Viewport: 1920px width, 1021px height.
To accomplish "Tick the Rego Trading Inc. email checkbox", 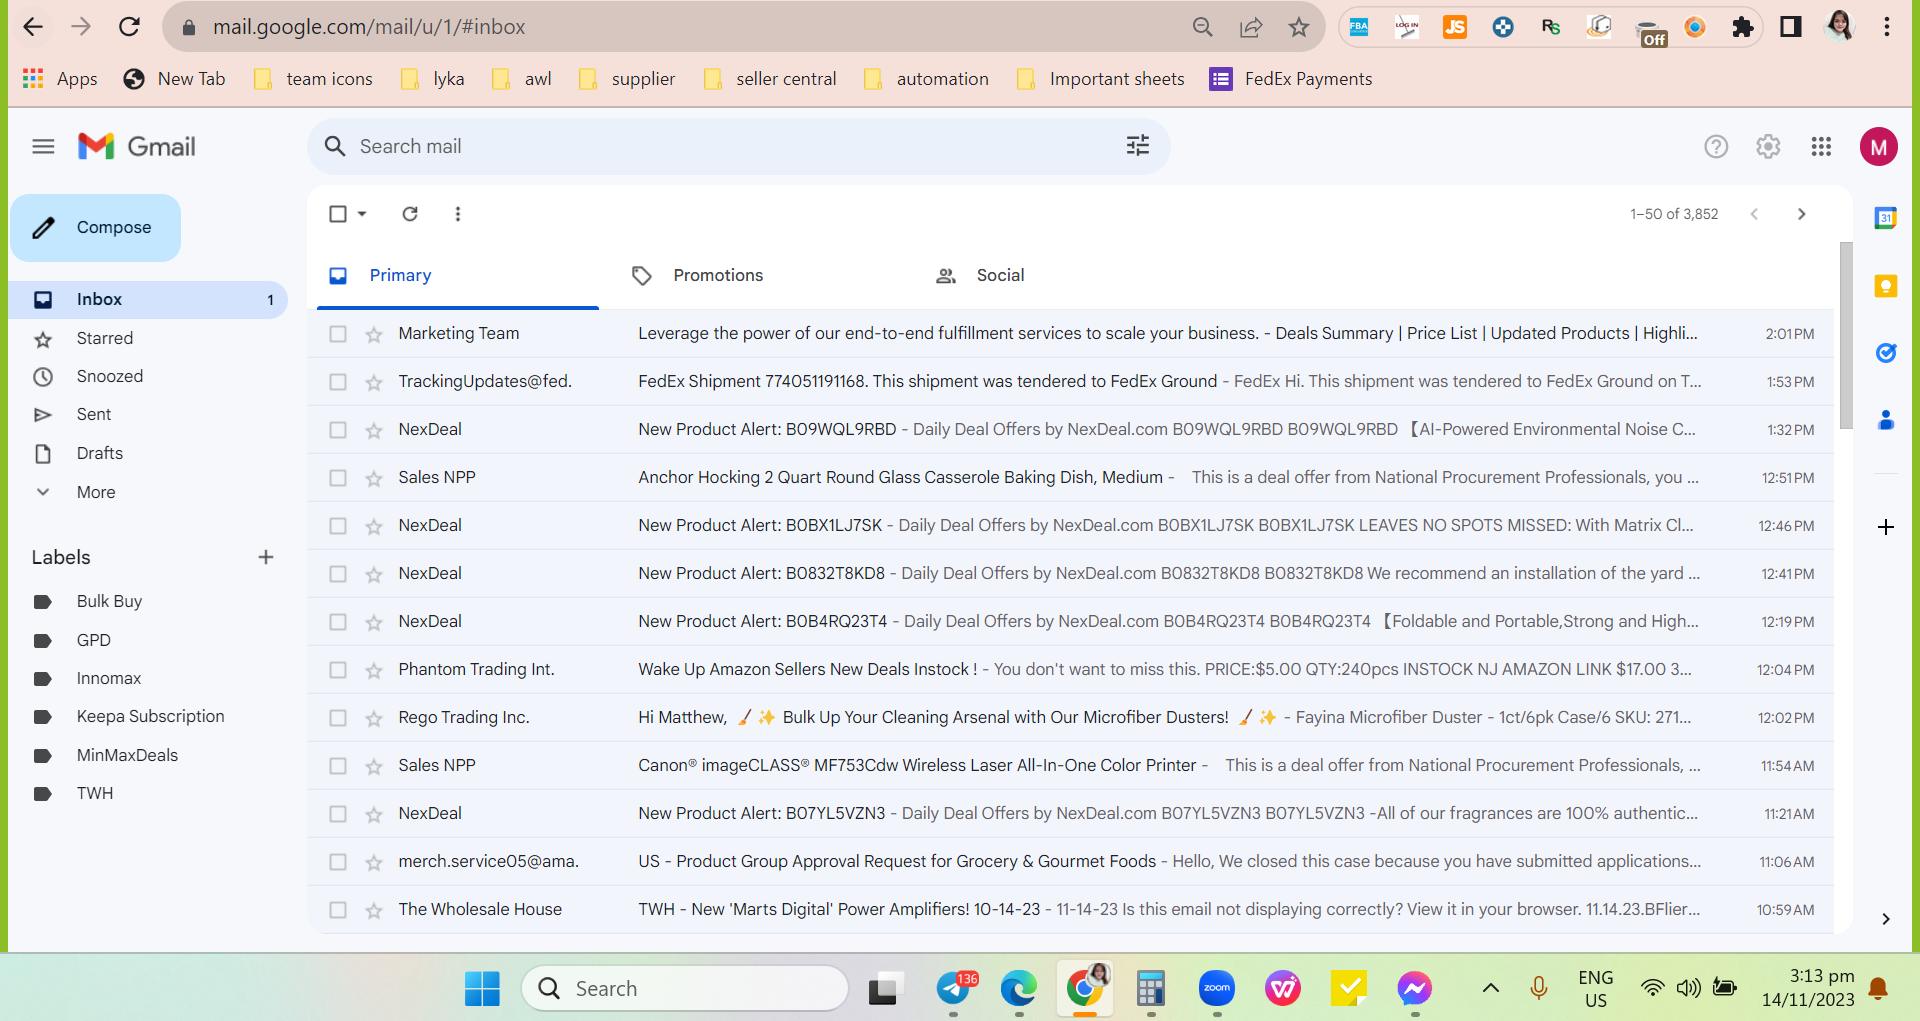I will click(338, 718).
